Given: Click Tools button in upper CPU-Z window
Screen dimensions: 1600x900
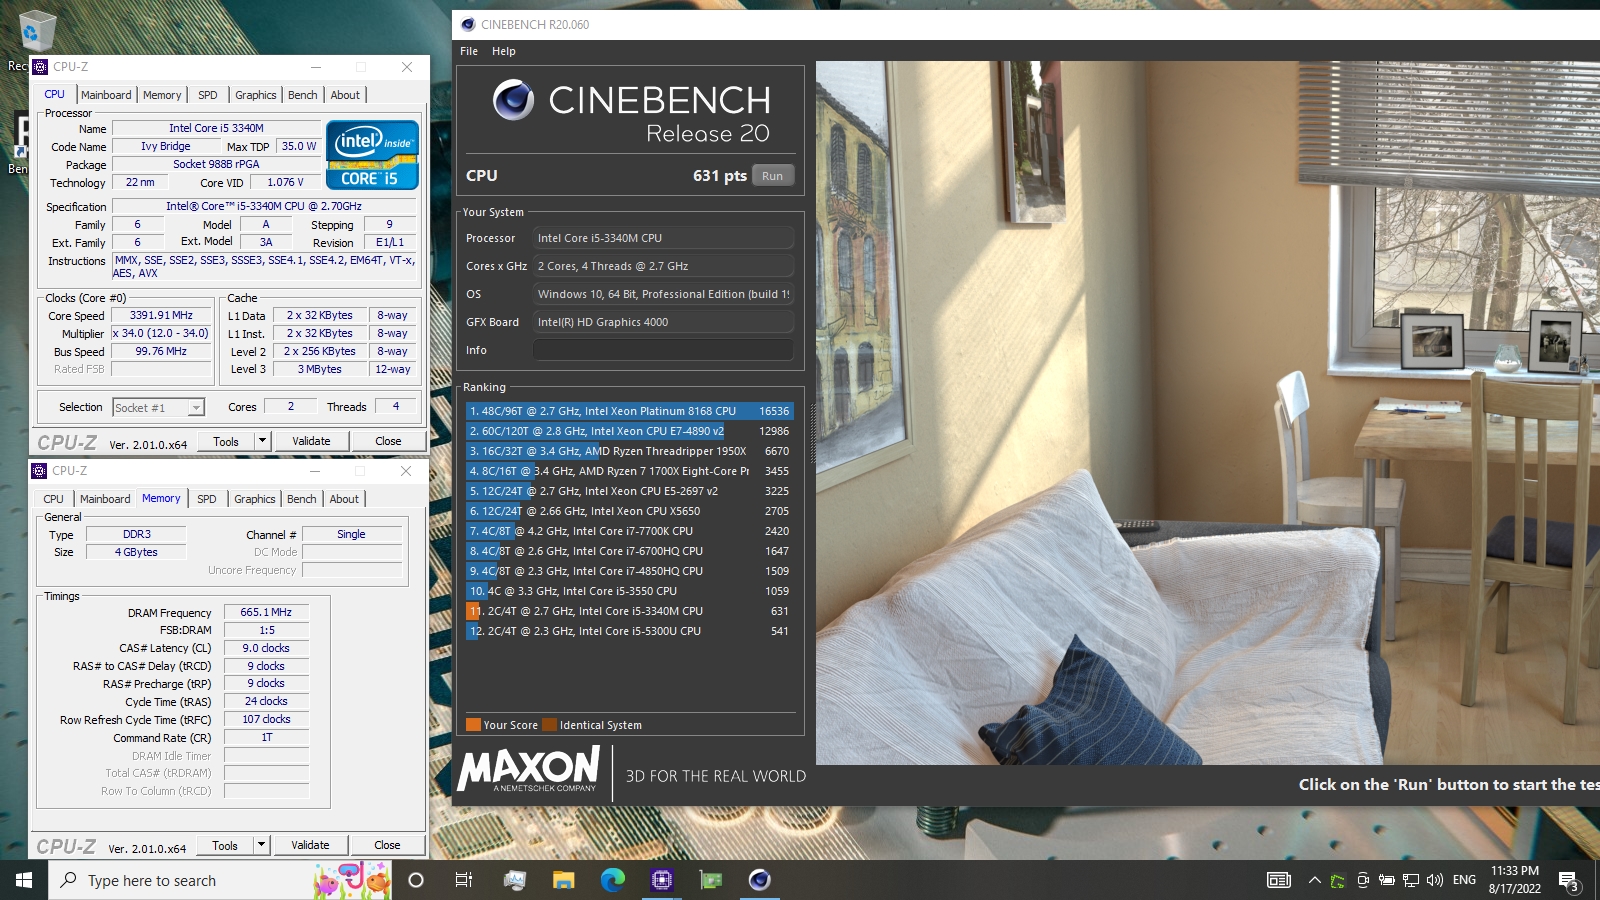Looking at the screenshot, I should click(x=226, y=441).
